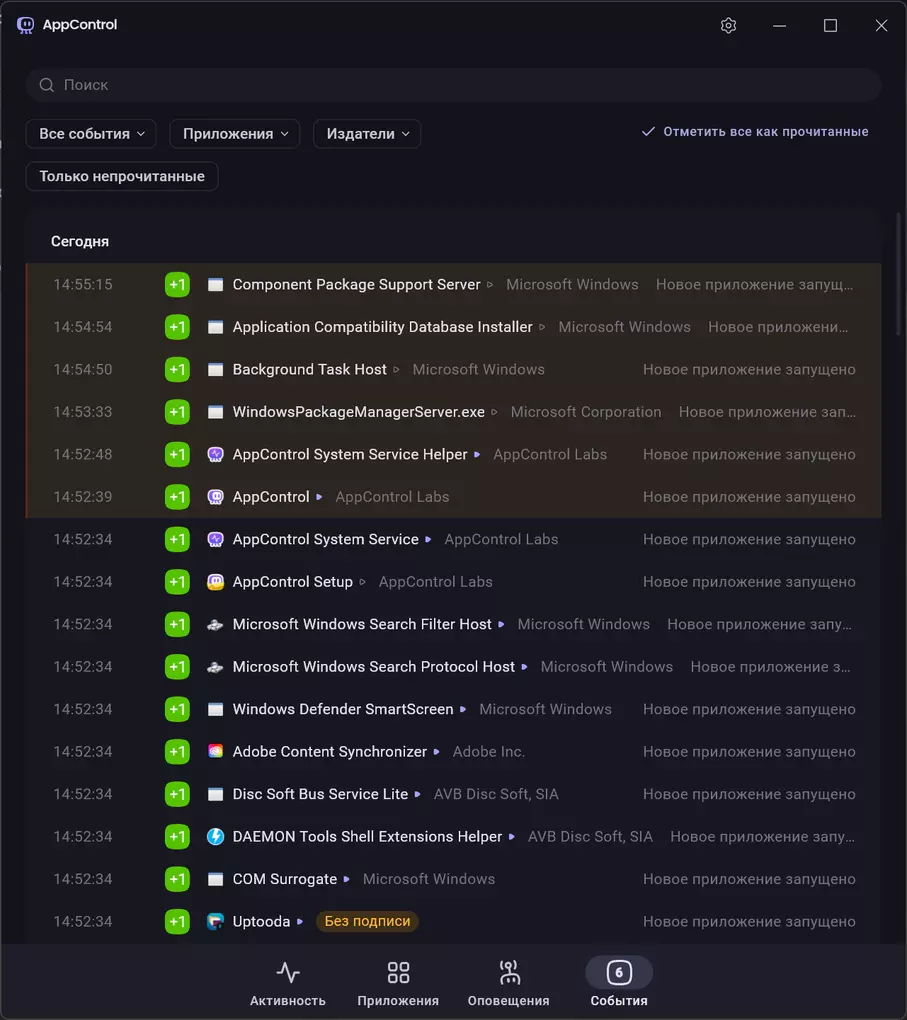Open the "Приложения" bottom tab
The image size is (907, 1020).
(x=398, y=984)
